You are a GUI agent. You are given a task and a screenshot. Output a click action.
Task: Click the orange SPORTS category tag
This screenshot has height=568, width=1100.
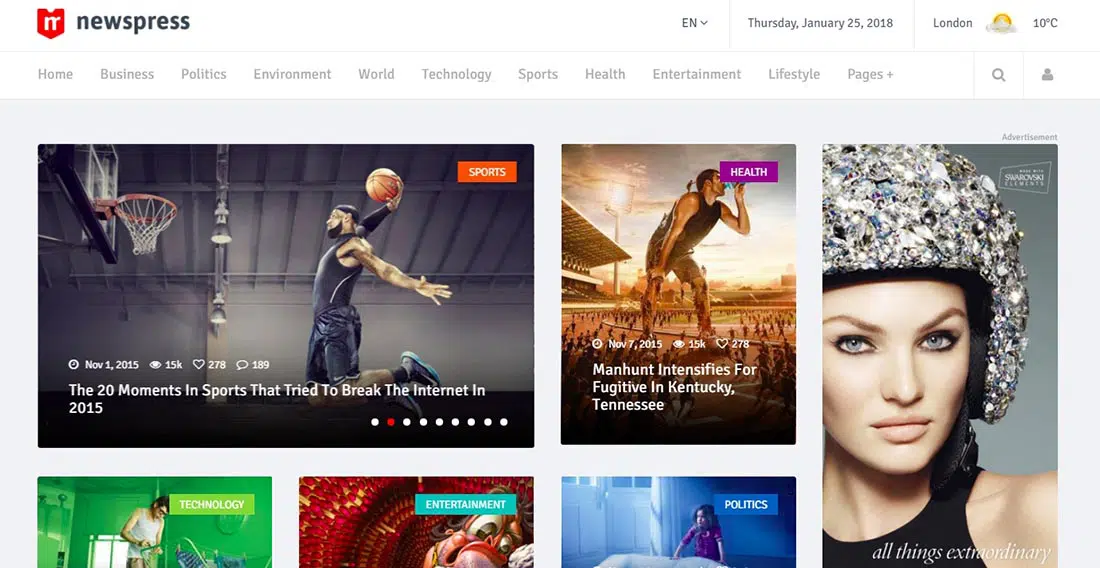coord(487,172)
